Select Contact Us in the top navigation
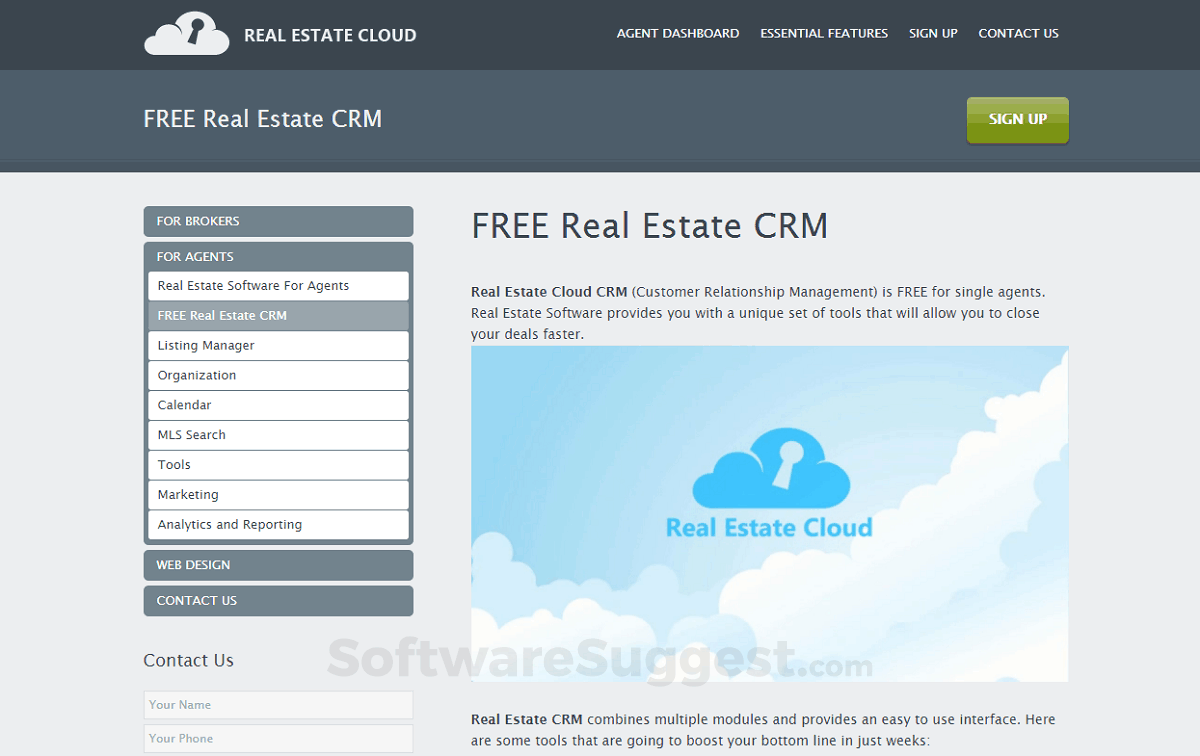 (x=1018, y=33)
